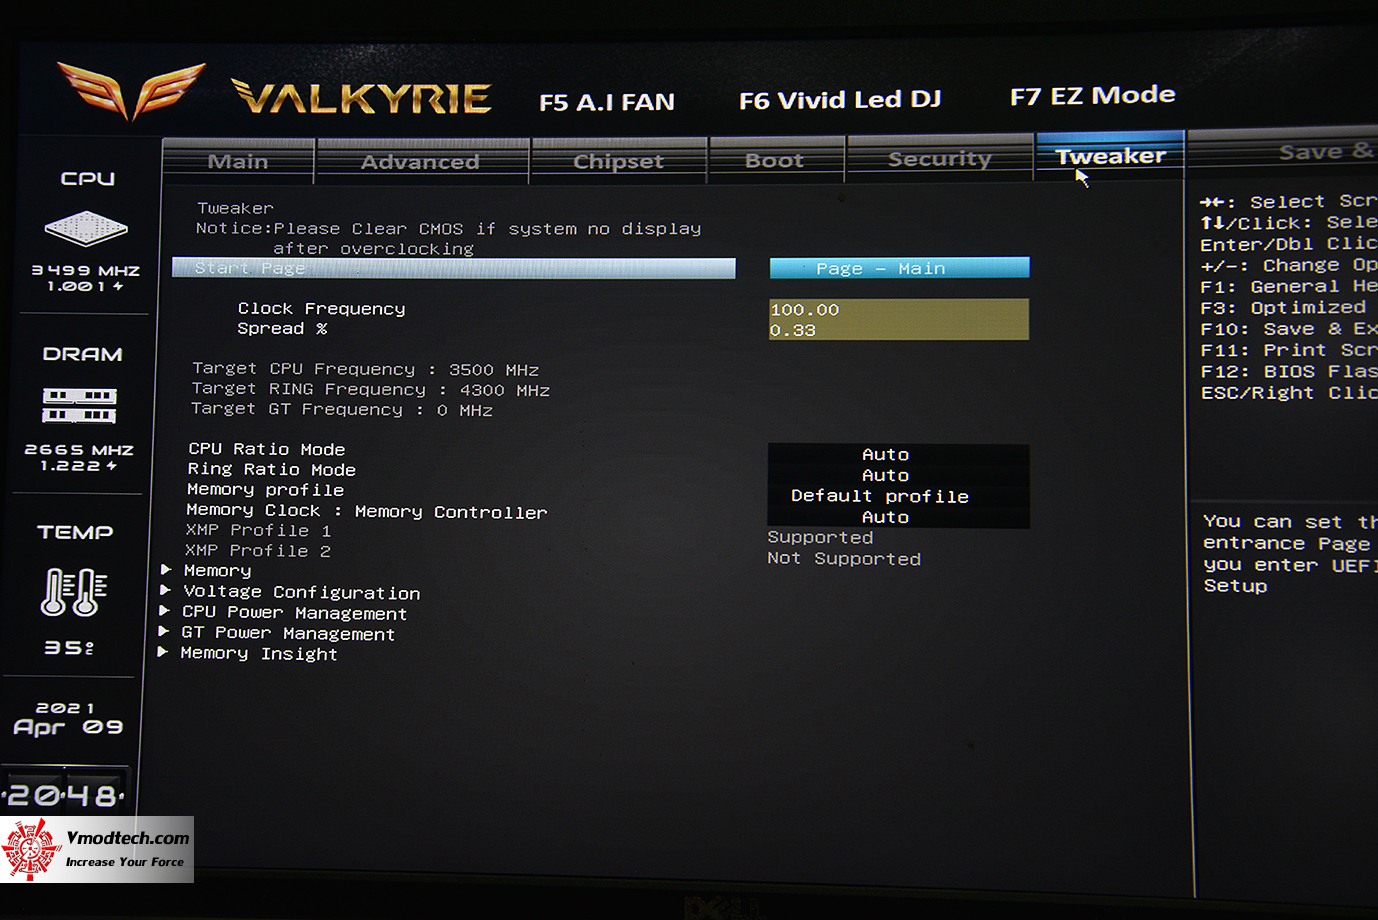Select the Tweaker tab
This screenshot has width=1378, height=920.
pyautogui.click(x=1111, y=156)
